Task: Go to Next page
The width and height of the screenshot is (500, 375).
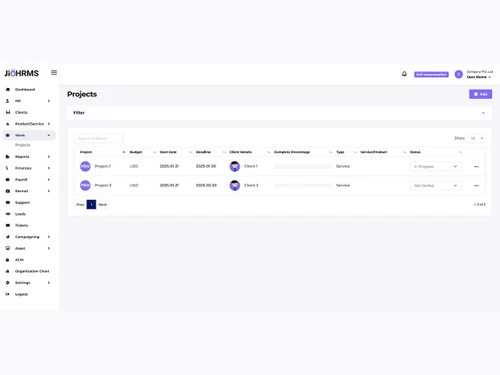Action: (103, 204)
